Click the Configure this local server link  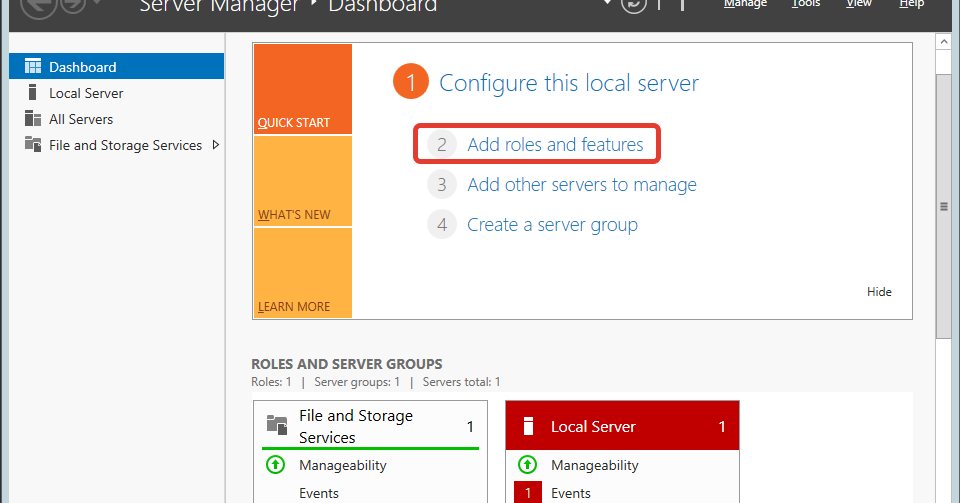pos(569,83)
